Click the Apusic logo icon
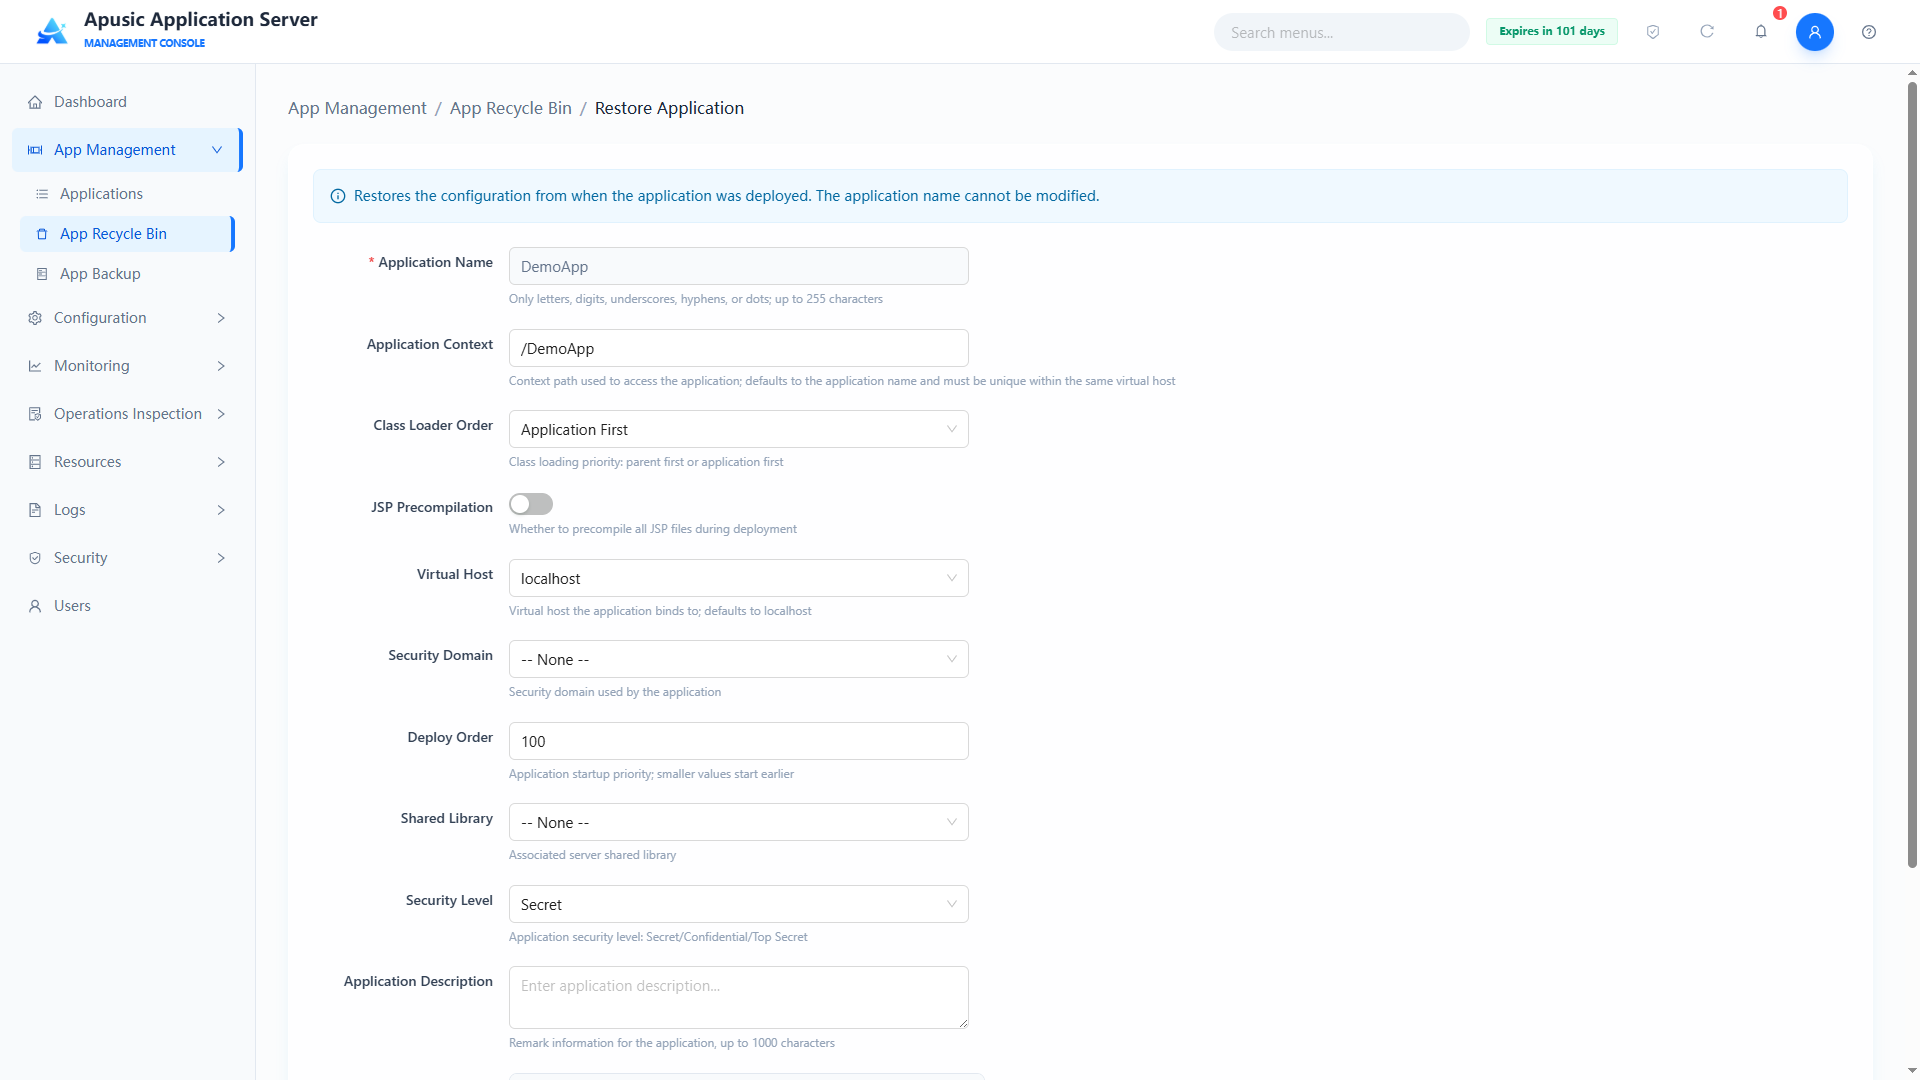This screenshot has height=1080, width=1920. pos(52,31)
